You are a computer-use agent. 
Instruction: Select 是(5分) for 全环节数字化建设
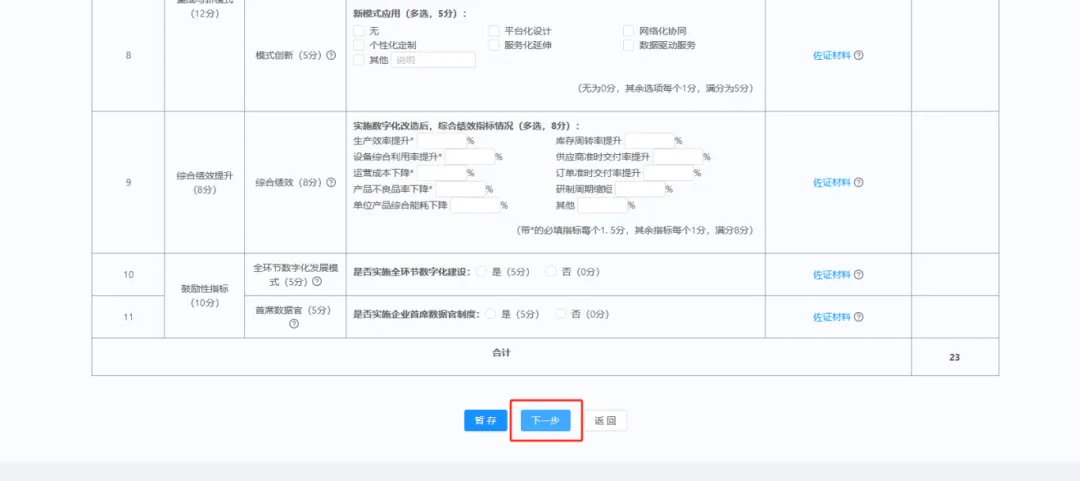click(x=482, y=271)
